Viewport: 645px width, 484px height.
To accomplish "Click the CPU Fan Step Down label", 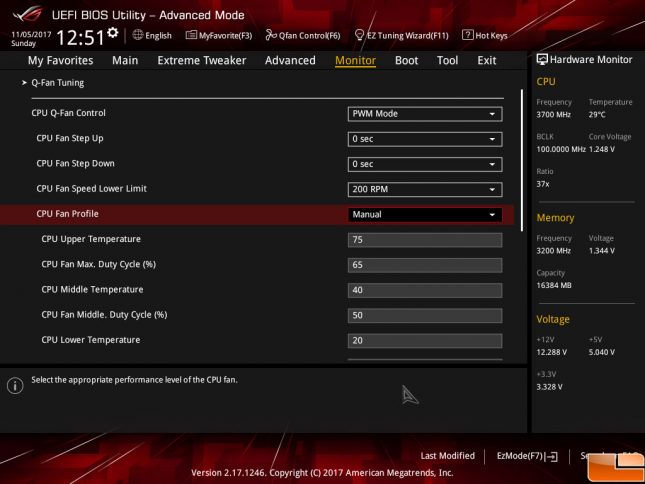I will click(x=75, y=163).
